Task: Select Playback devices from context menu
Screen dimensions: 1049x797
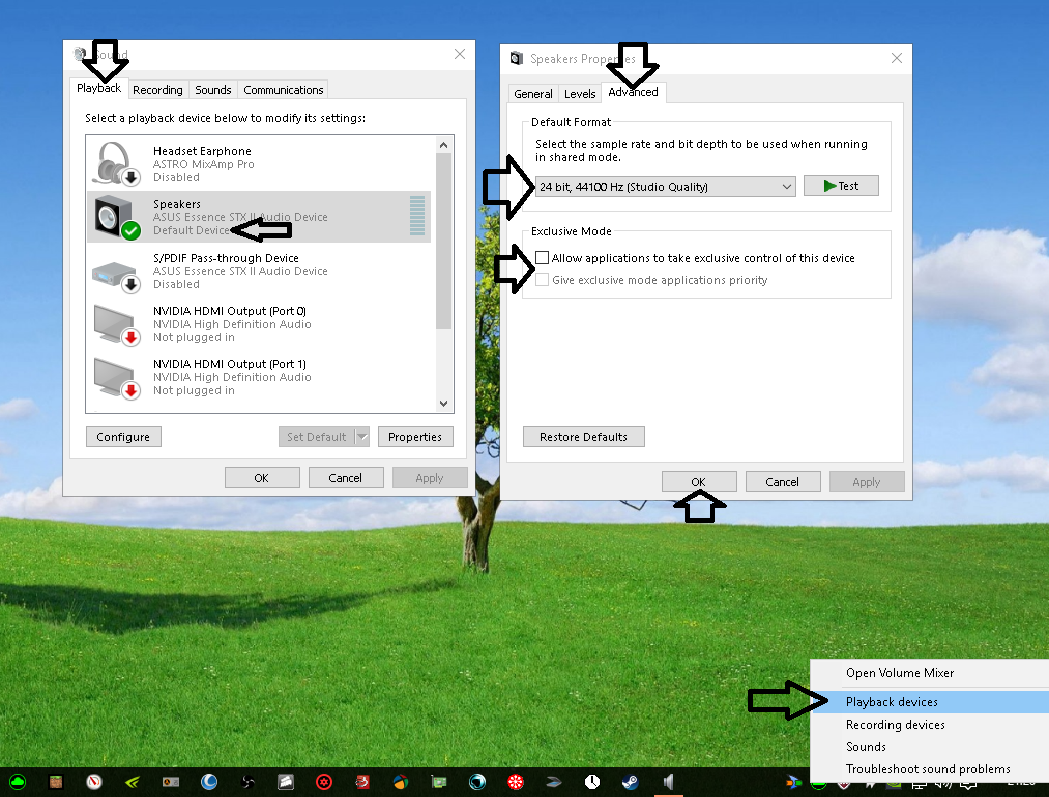Action: (892, 702)
